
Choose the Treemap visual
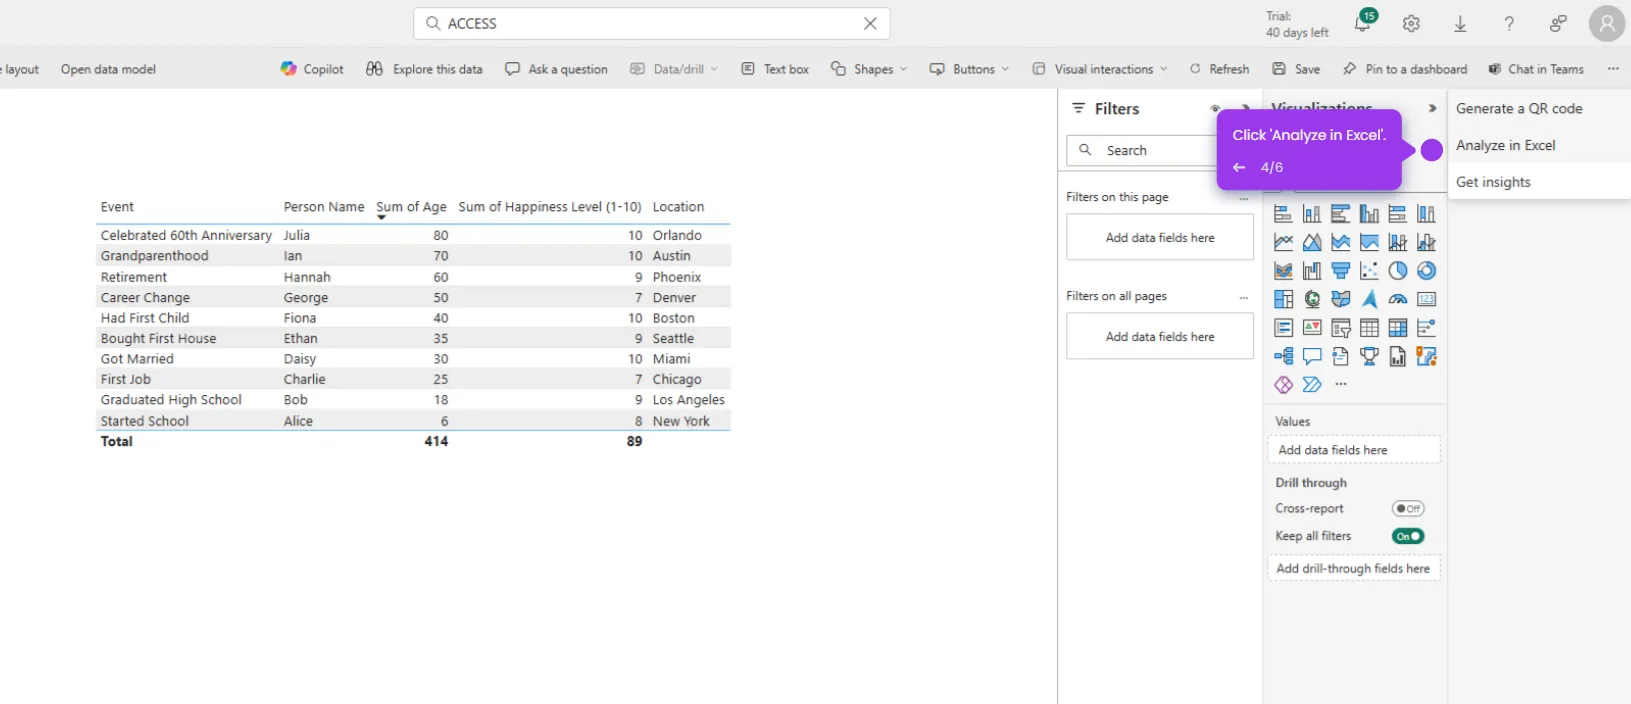pos(1283,299)
